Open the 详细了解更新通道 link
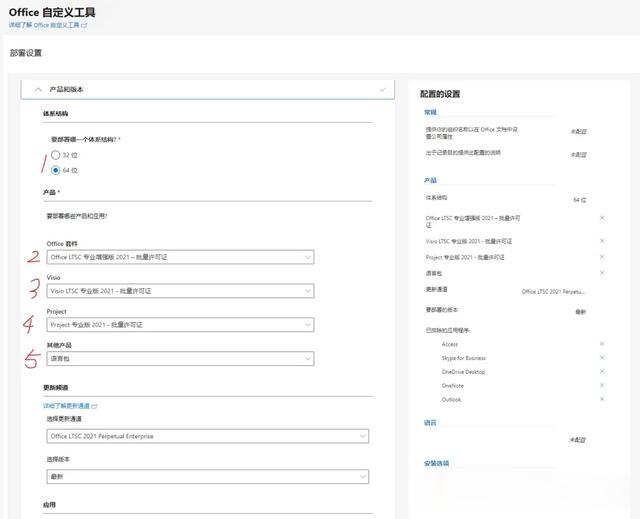This screenshot has width=640, height=519. coord(66,406)
